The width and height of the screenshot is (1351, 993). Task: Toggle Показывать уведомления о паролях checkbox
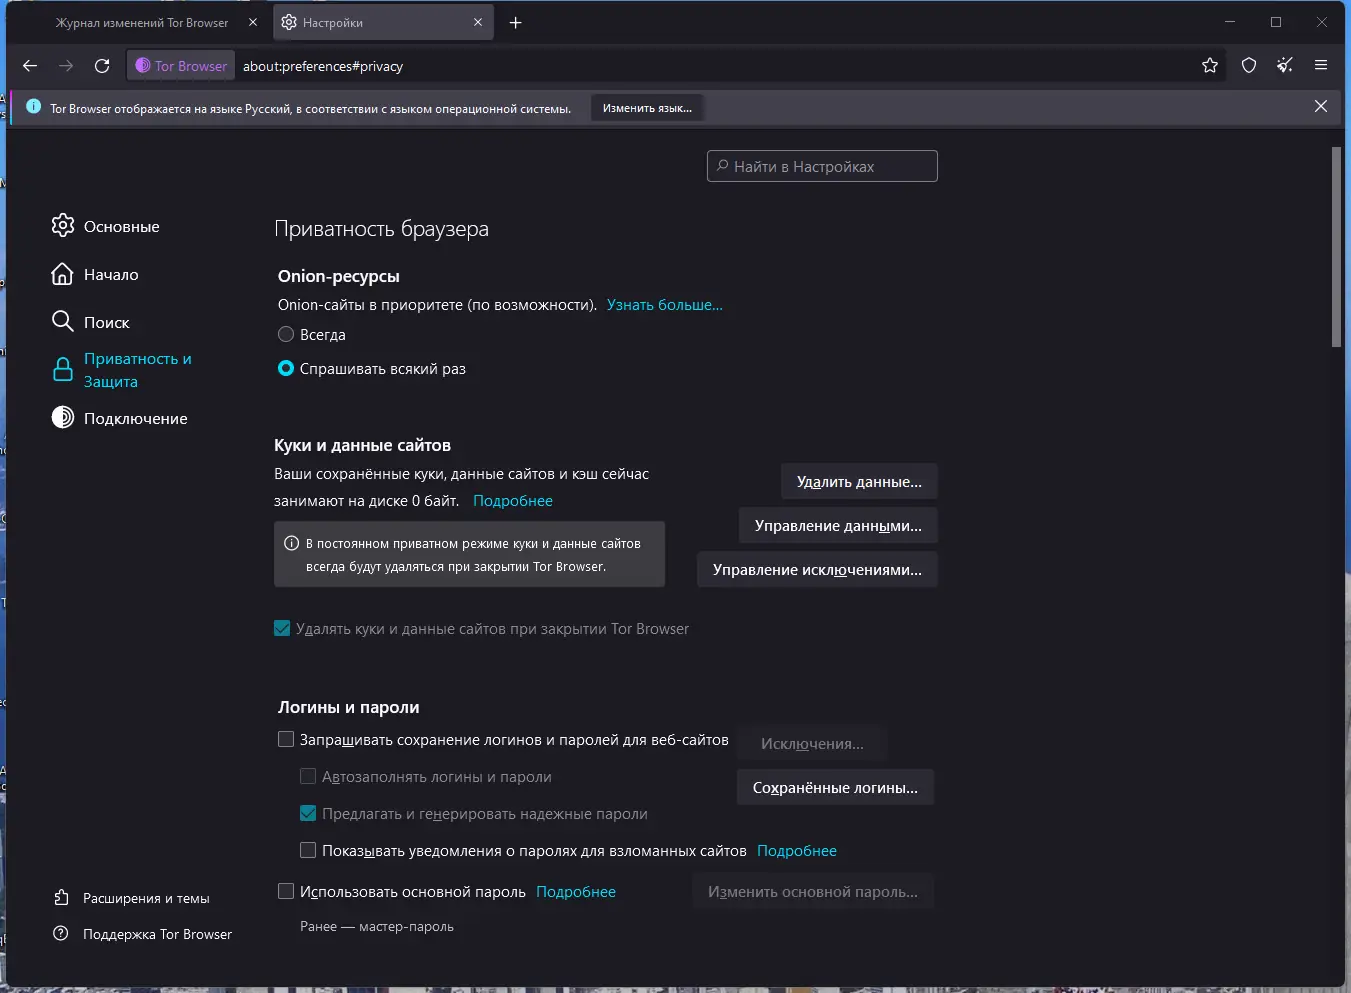[308, 851]
